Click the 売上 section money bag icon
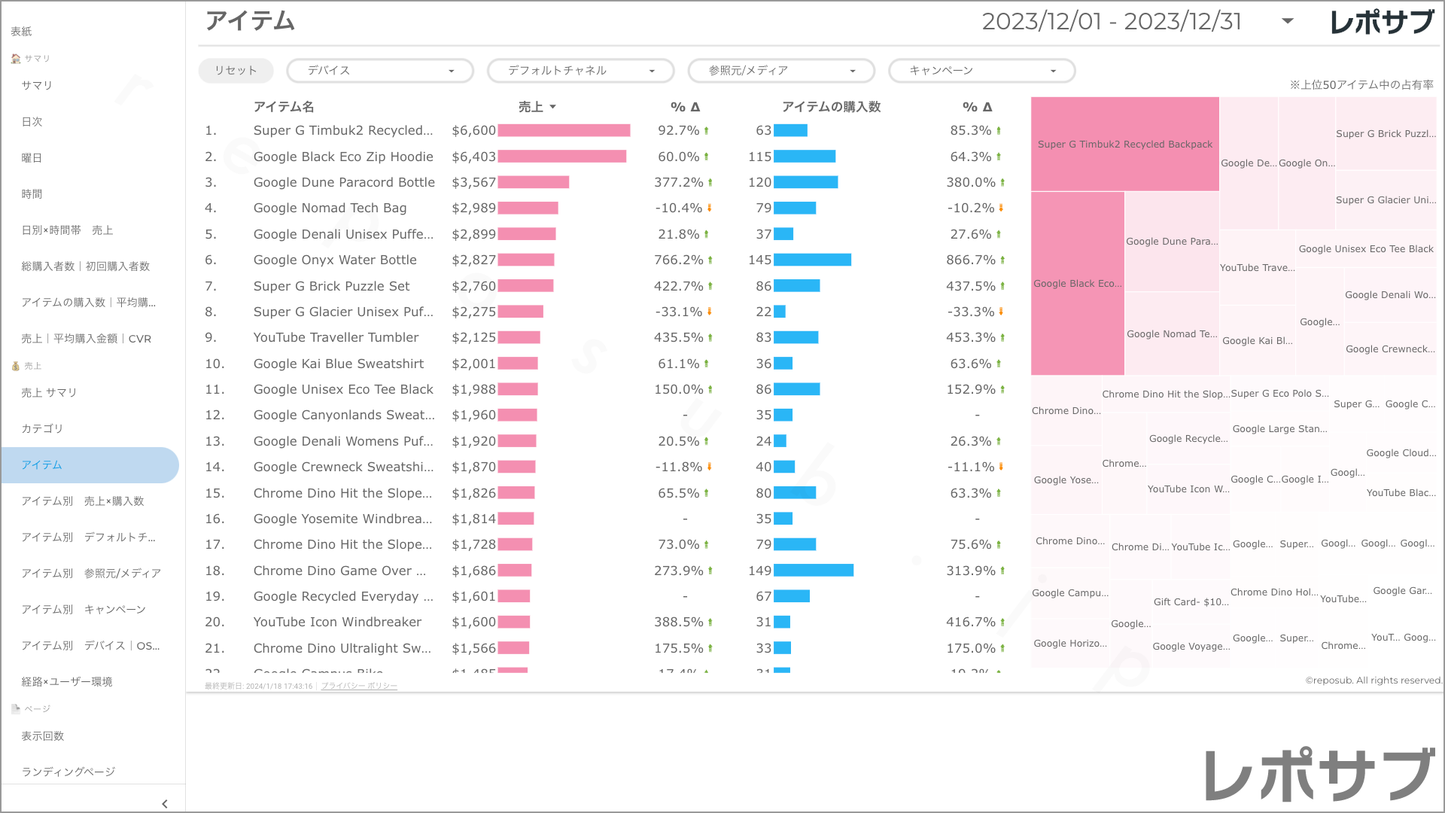The height and width of the screenshot is (813, 1445). tap(15, 366)
